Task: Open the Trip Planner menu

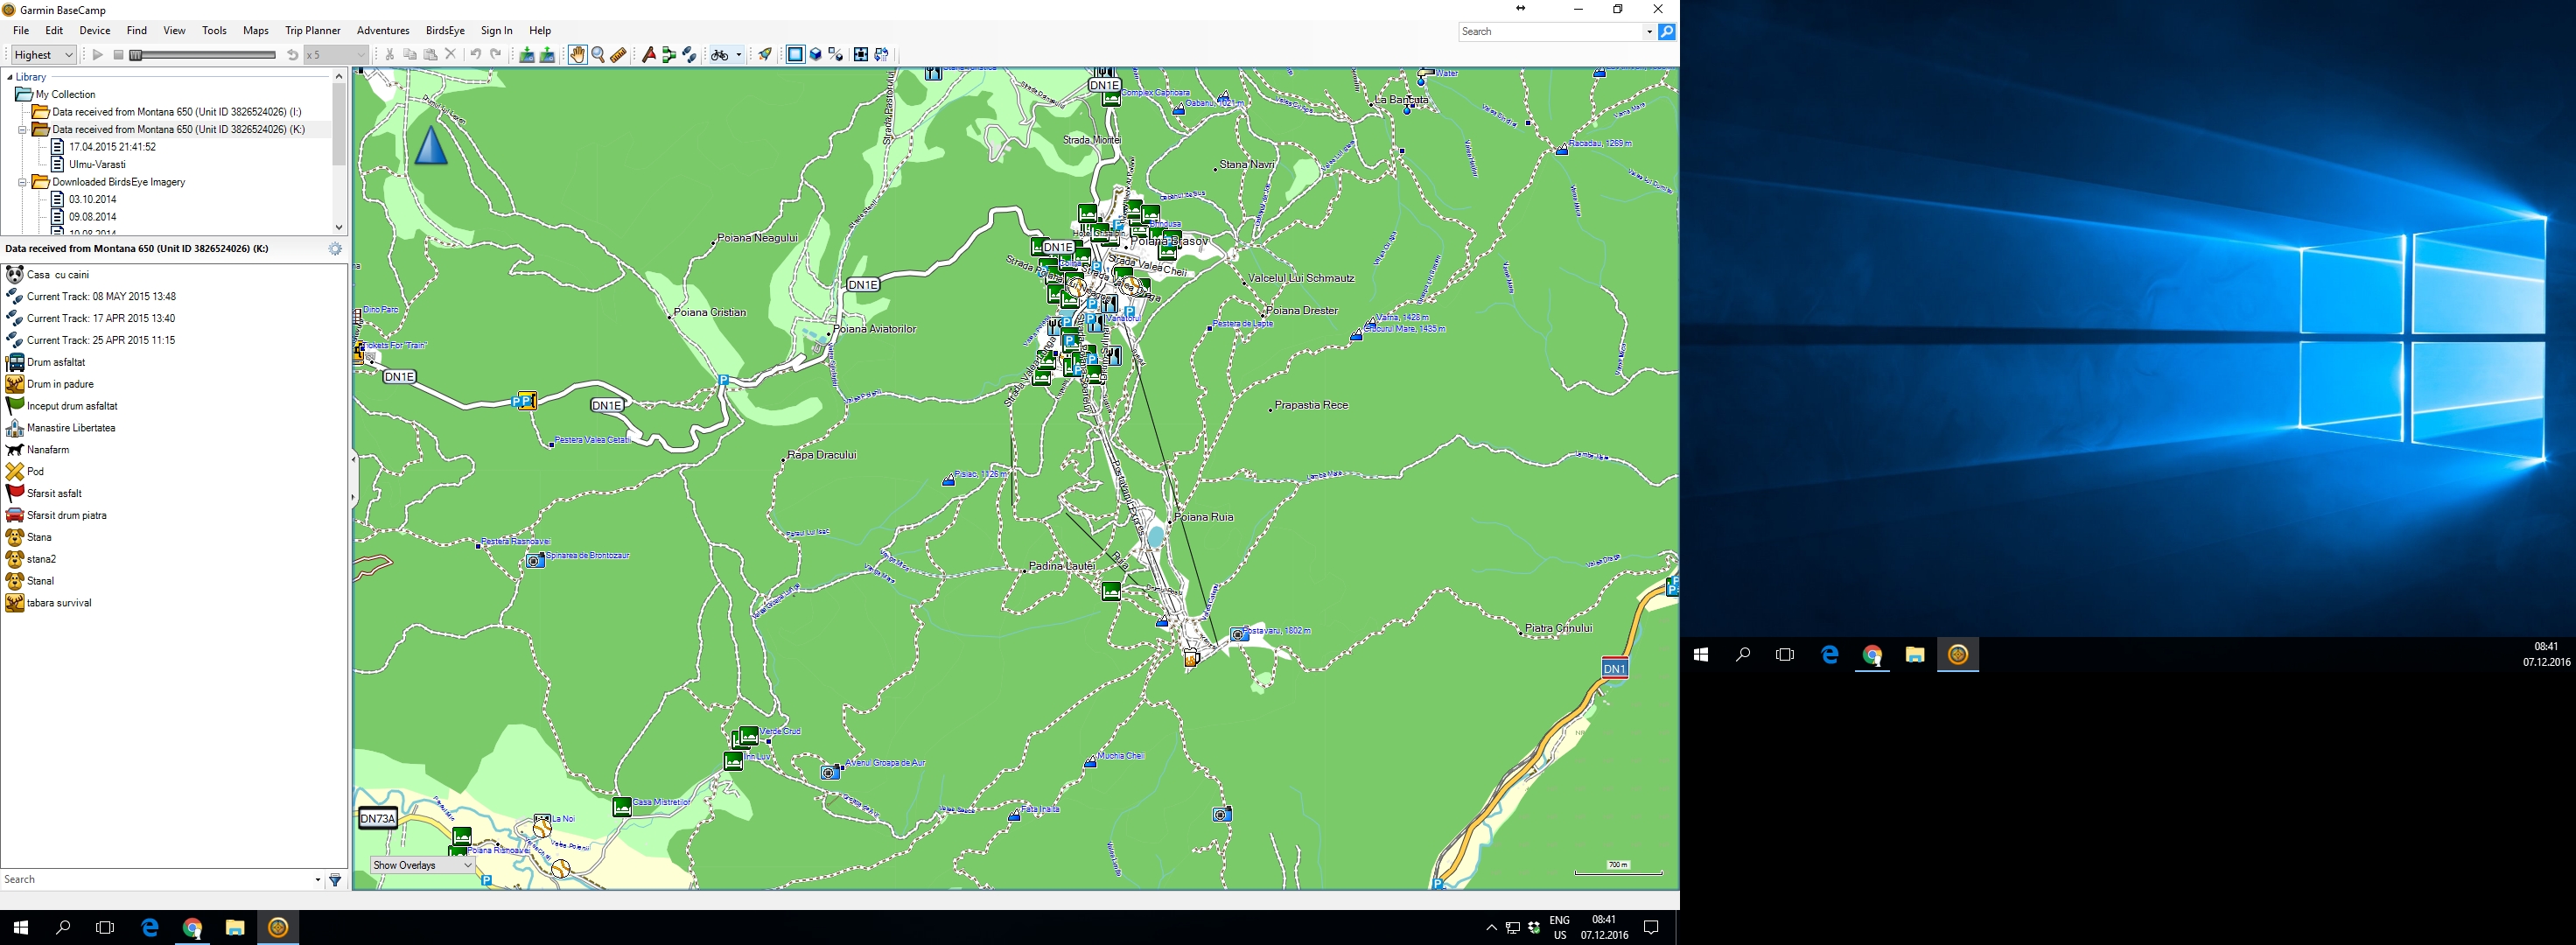Action: tap(312, 31)
